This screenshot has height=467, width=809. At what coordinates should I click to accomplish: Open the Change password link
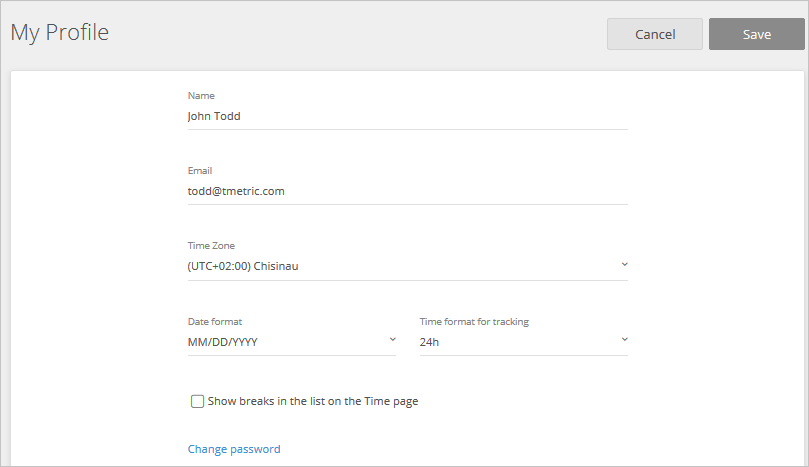point(234,449)
